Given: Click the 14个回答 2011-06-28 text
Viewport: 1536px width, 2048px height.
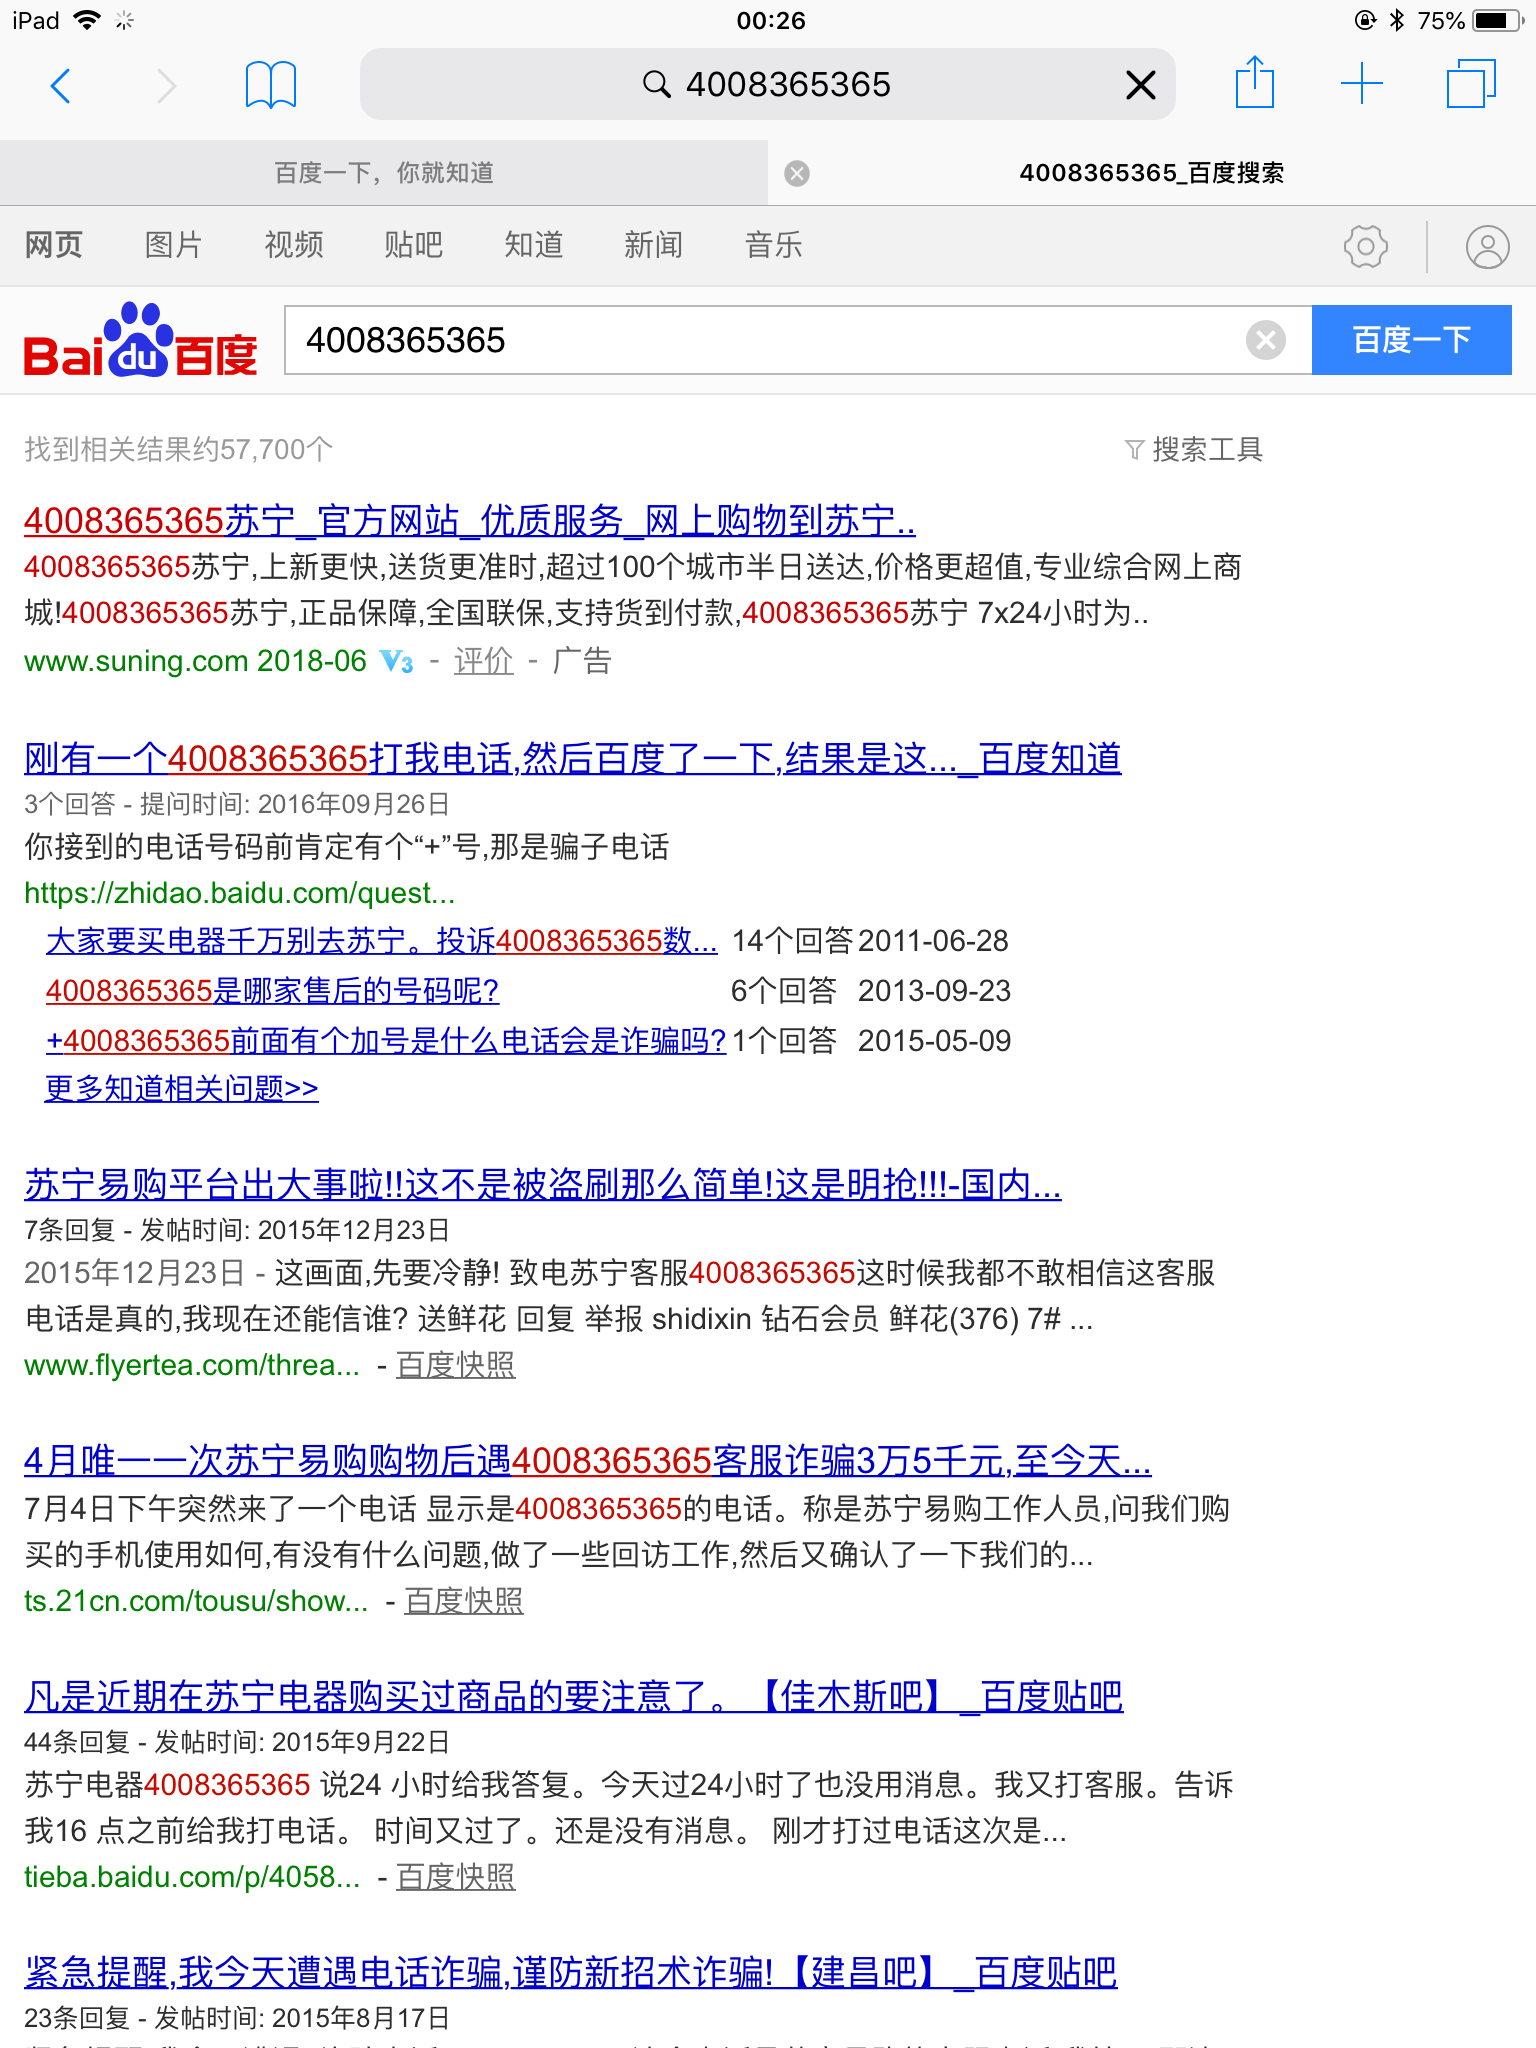Looking at the screenshot, I should tap(870, 941).
